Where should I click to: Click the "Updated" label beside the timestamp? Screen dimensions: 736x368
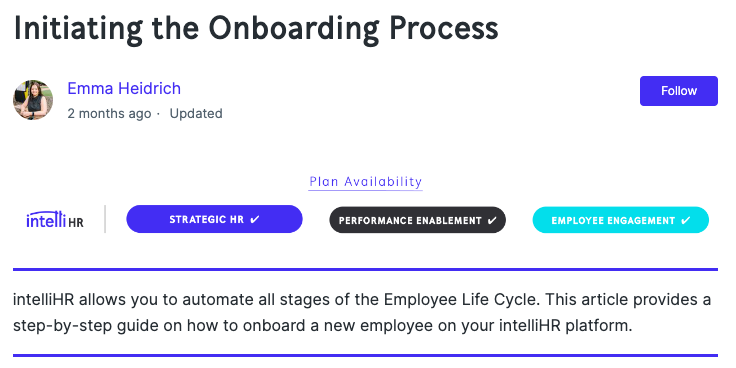point(196,114)
